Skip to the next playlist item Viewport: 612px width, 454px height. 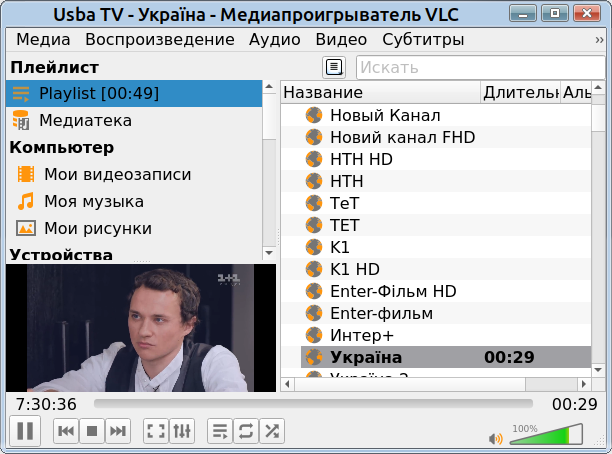(117, 431)
